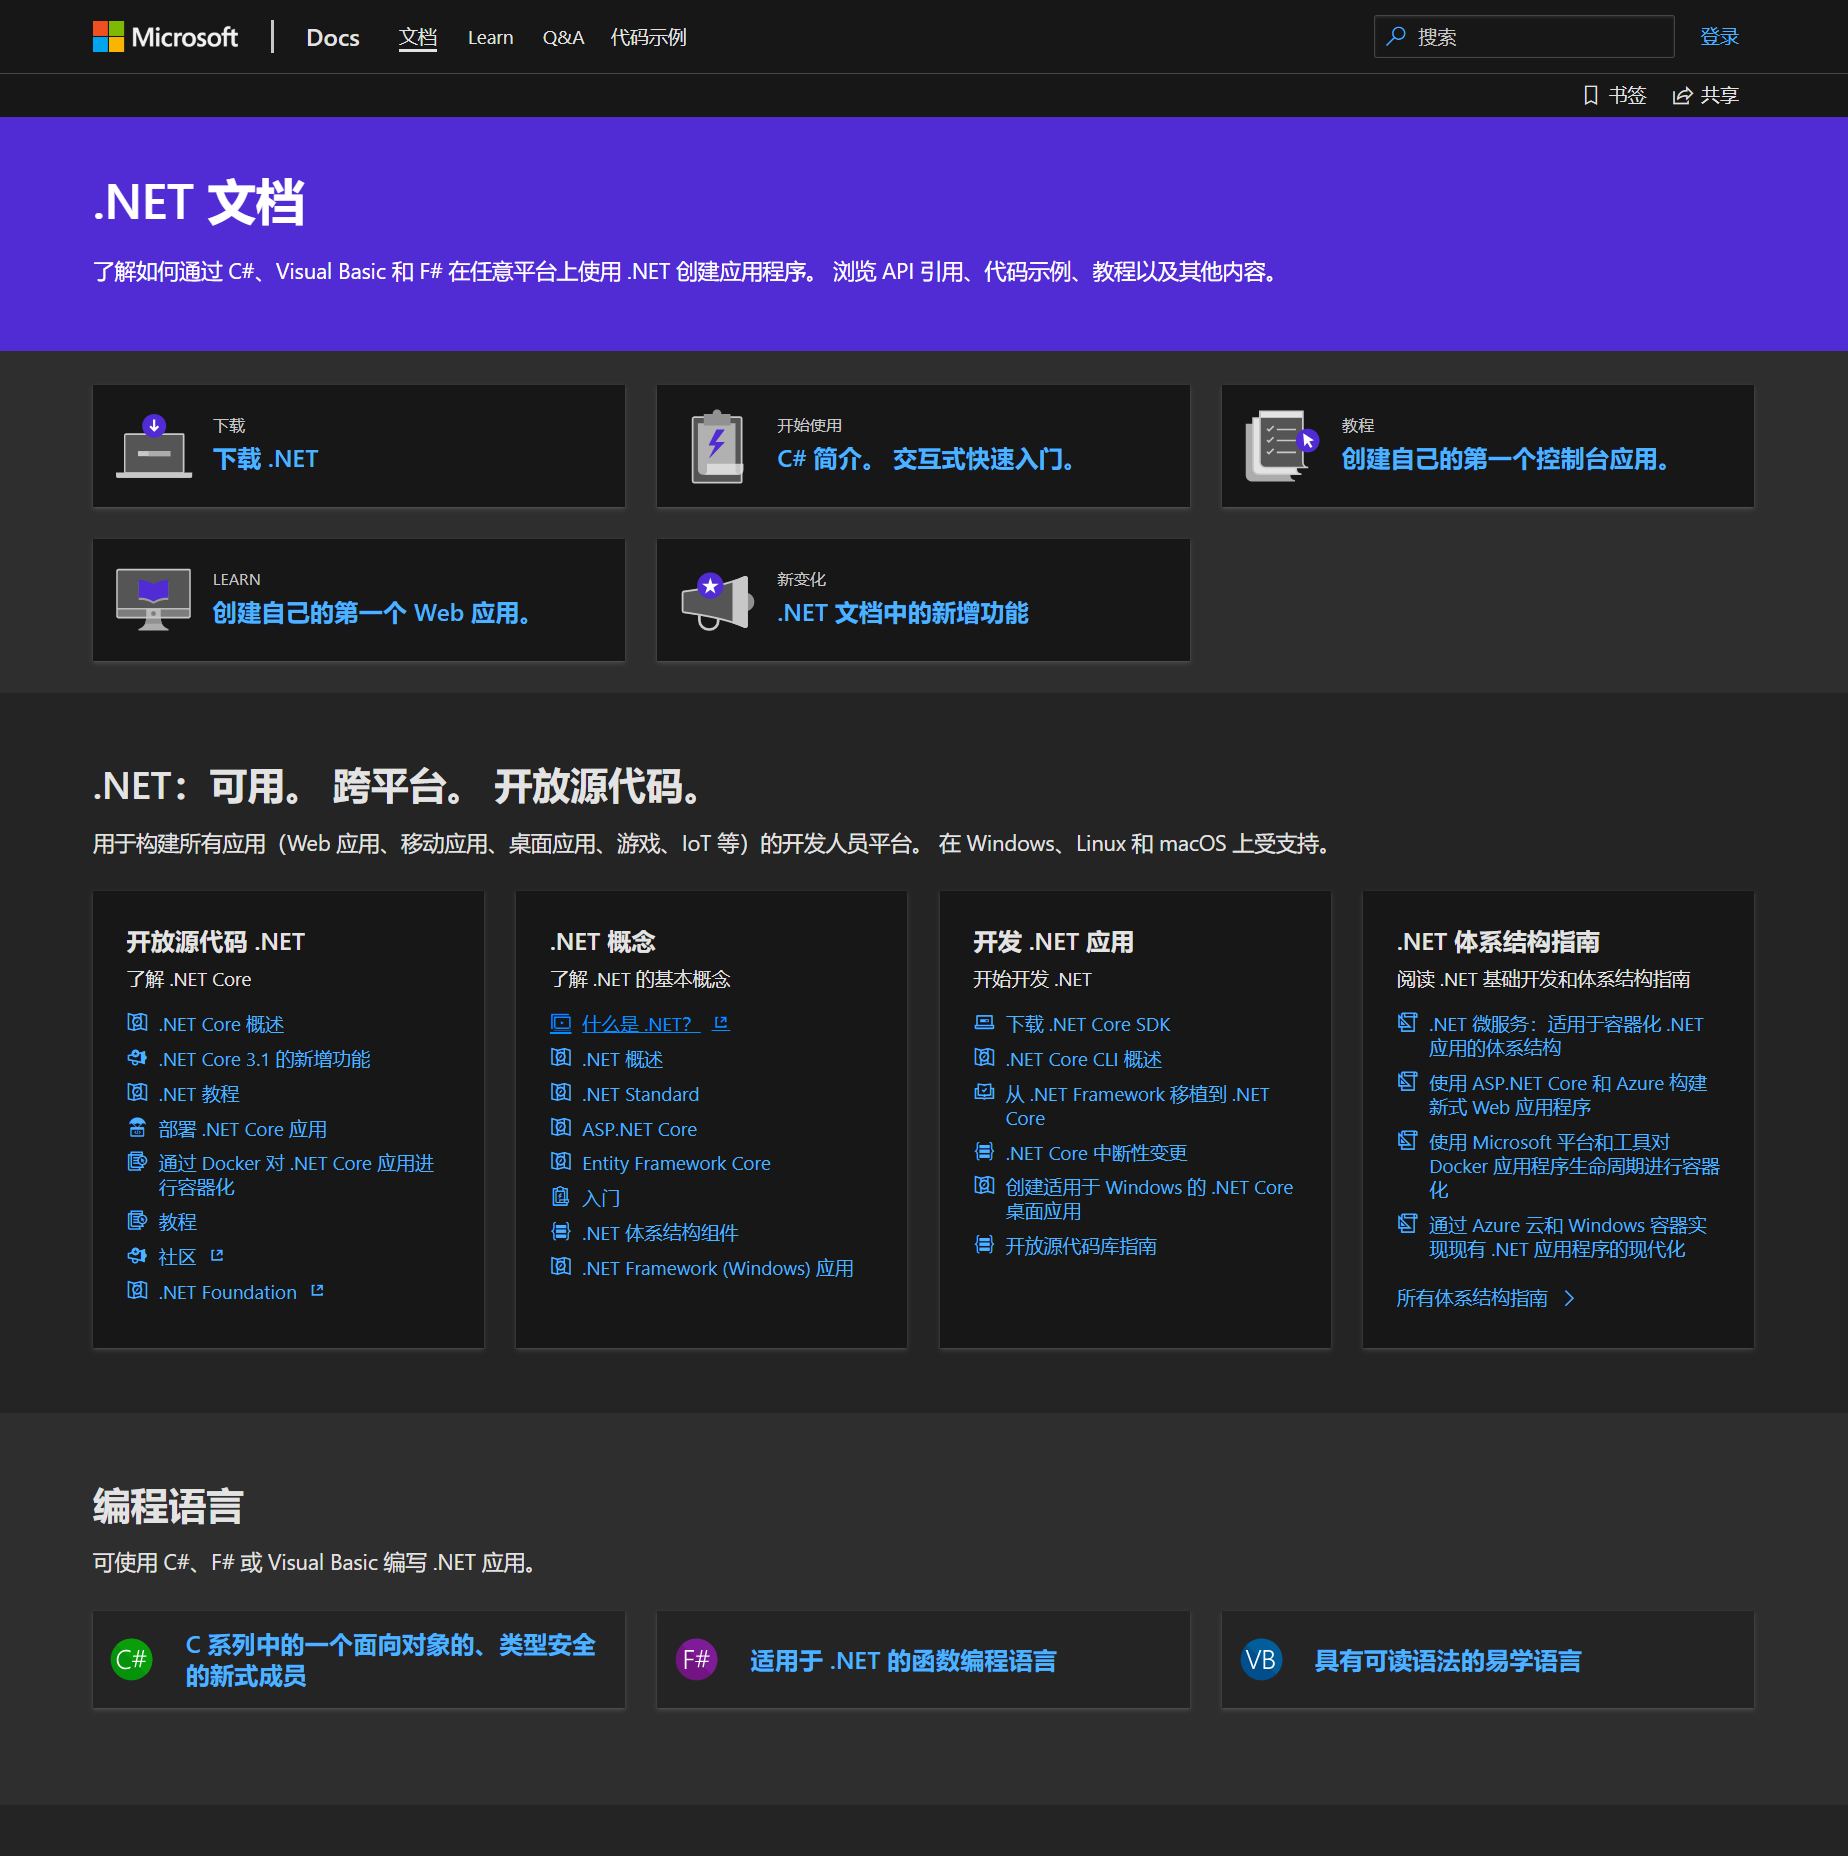Open the Learn navigation item
The image size is (1848, 1856).
(490, 37)
